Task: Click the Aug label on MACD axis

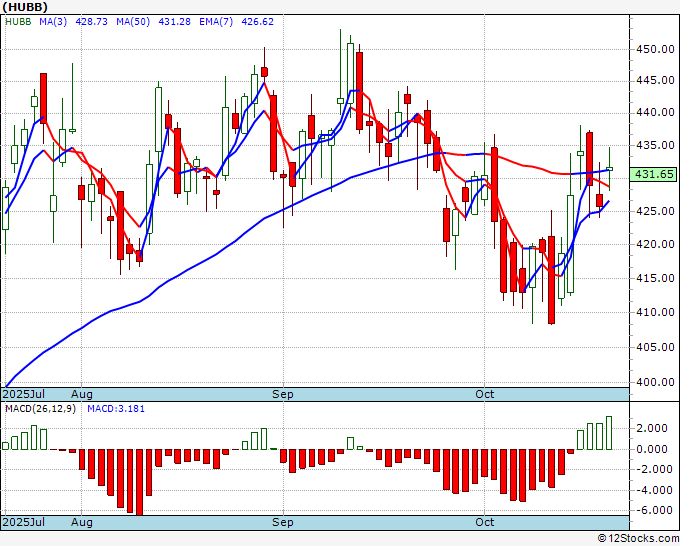Action: (82, 522)
